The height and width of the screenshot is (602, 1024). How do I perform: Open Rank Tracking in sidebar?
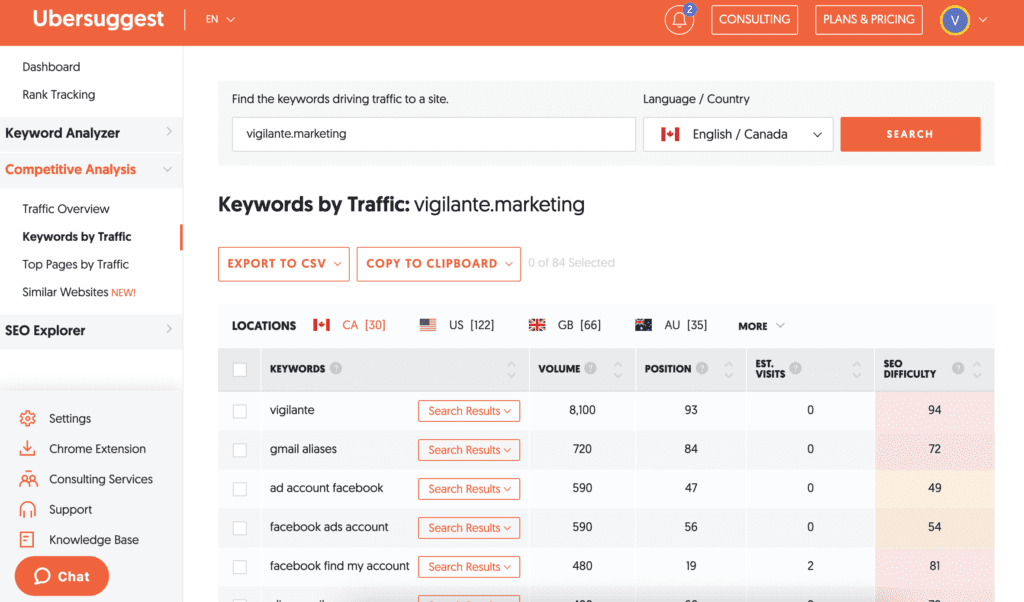59,95
